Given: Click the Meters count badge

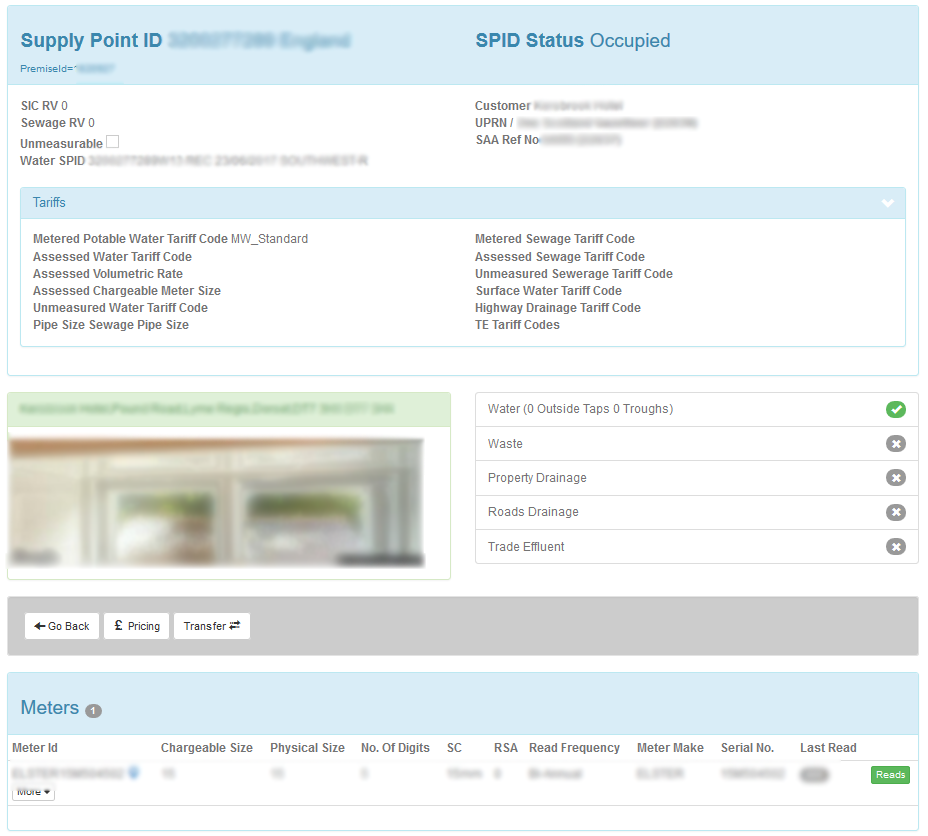Looking at the screenshot, I should click(94, 711).
